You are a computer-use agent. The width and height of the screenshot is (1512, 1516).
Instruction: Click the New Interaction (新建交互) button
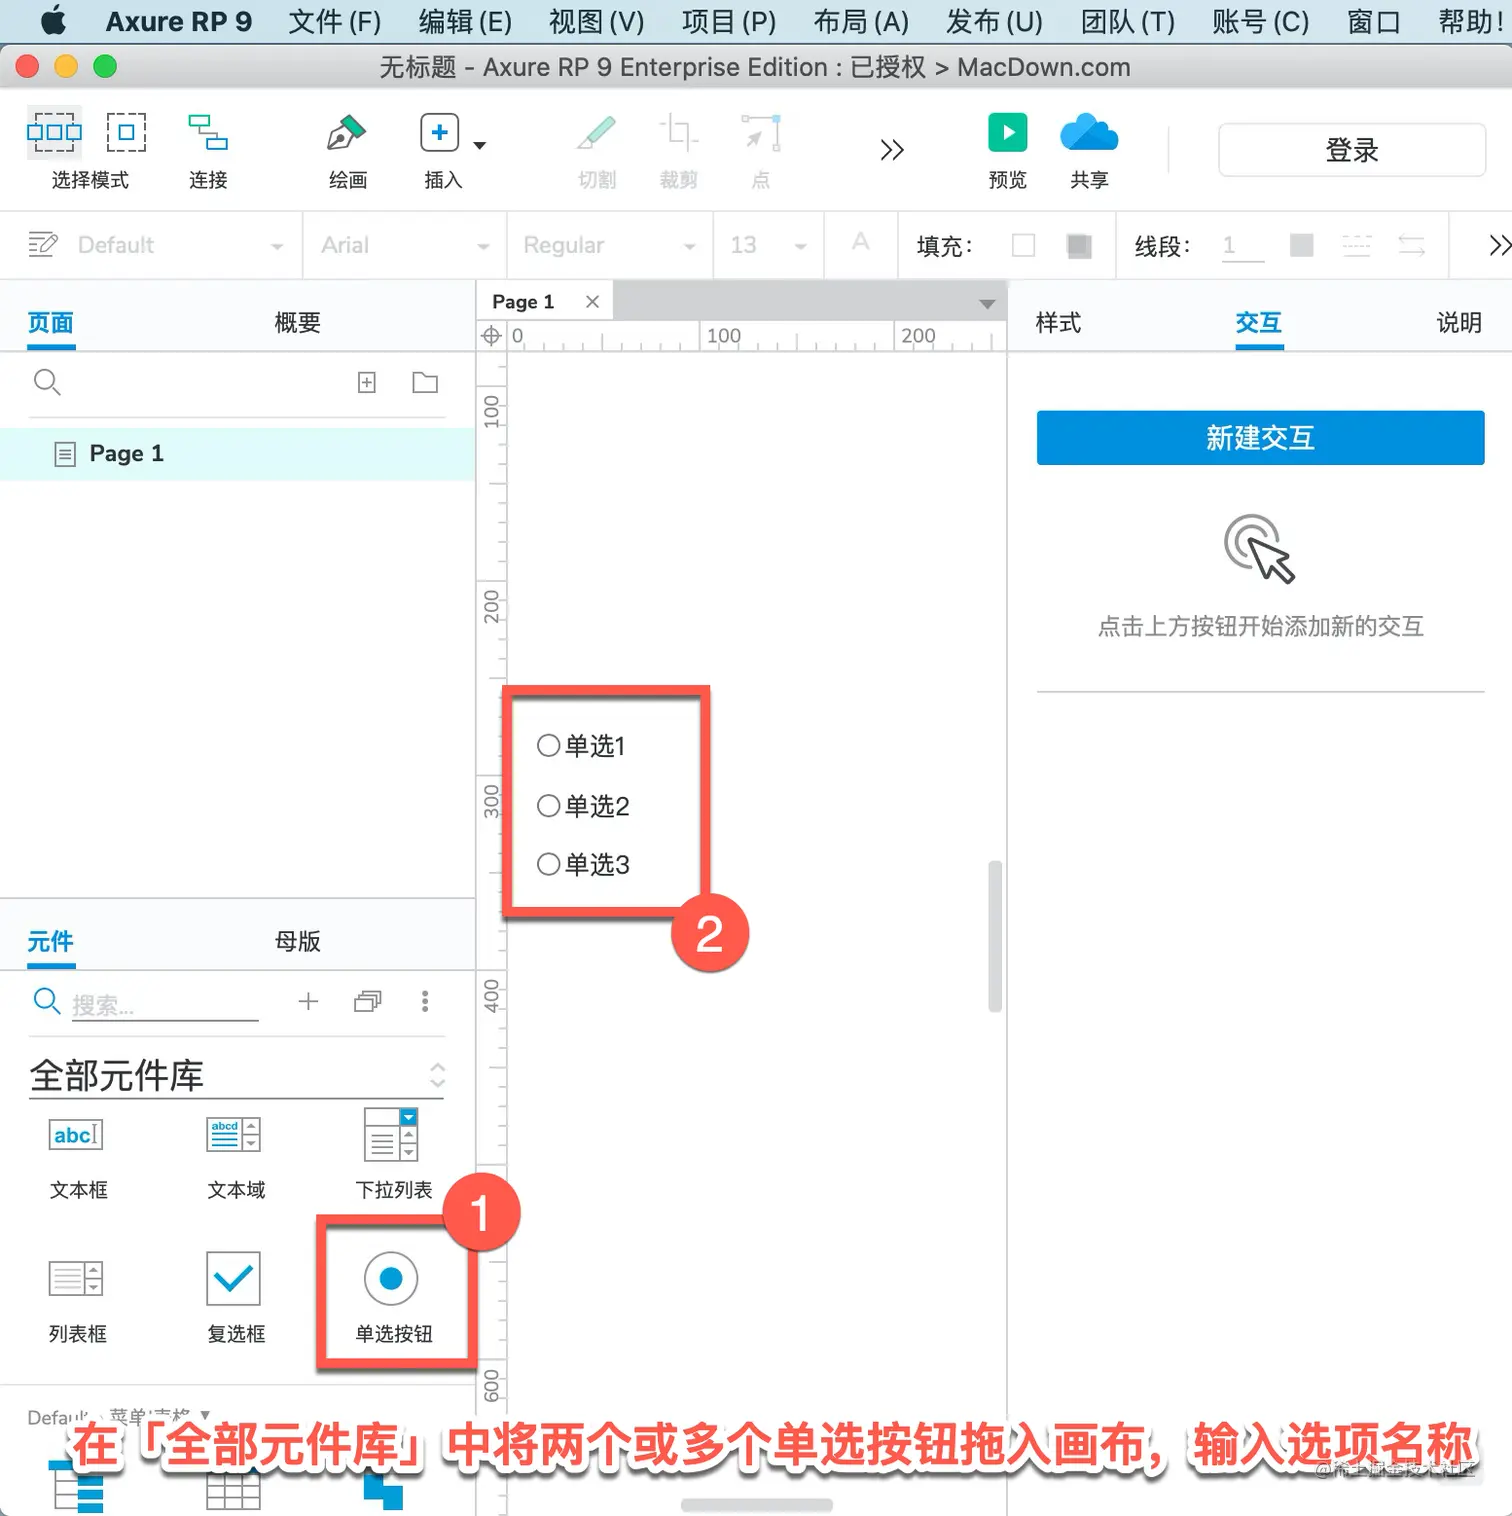pyautogui.click(x=1260, y=438)
